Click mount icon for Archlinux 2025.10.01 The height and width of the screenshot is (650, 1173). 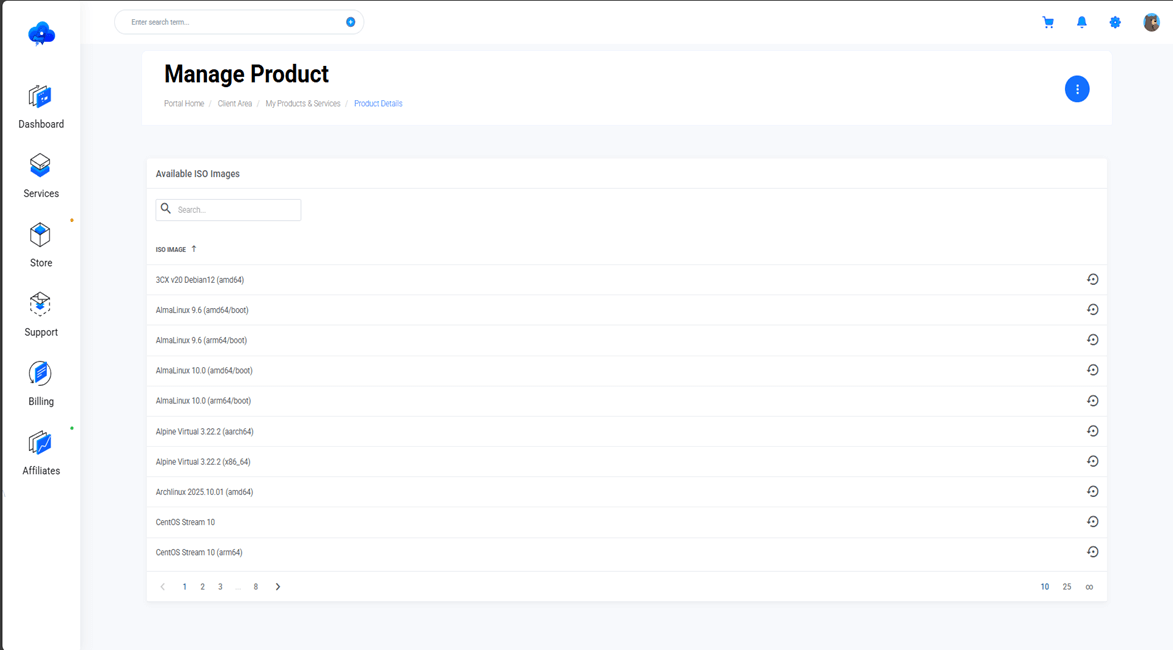click(1092, 492)
